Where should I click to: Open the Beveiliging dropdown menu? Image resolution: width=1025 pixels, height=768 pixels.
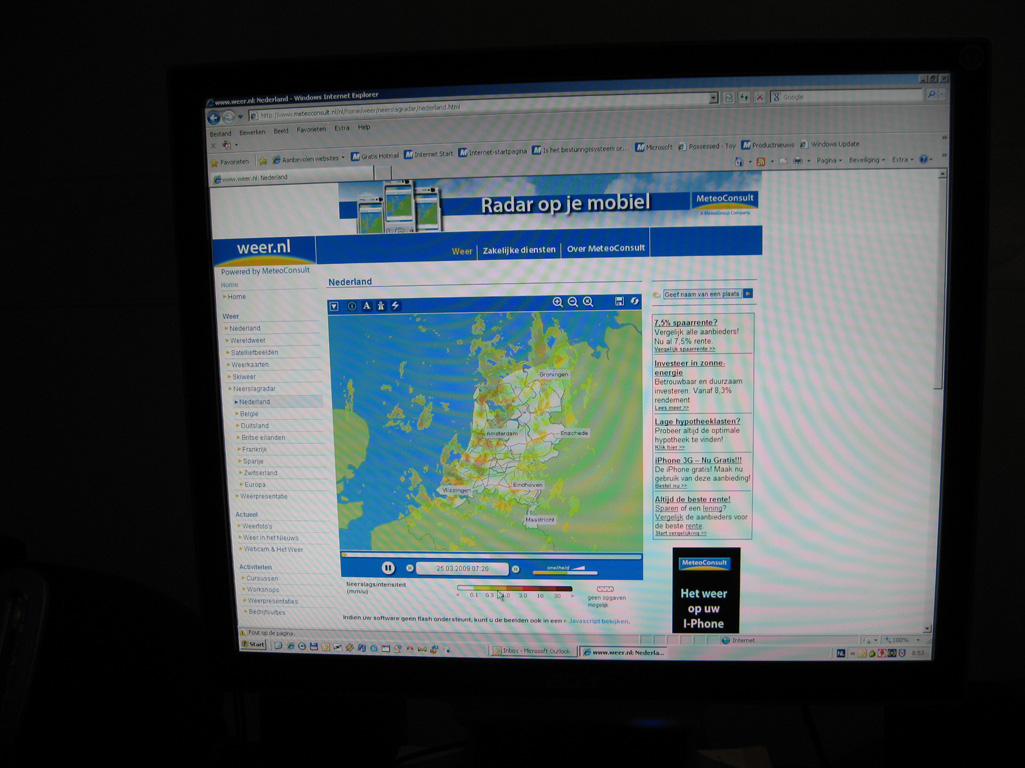point(867,159)
